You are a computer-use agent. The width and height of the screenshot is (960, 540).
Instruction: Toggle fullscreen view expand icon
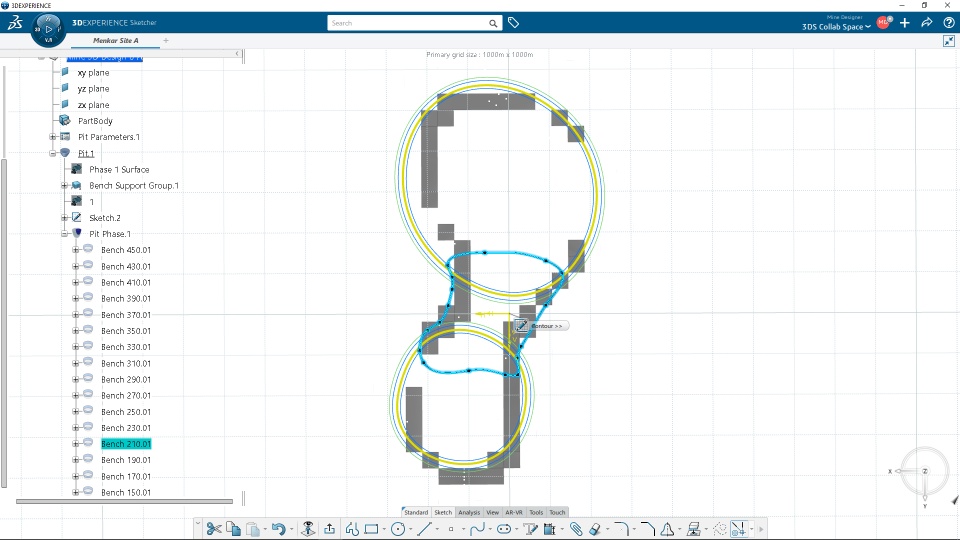pos(949,41)
